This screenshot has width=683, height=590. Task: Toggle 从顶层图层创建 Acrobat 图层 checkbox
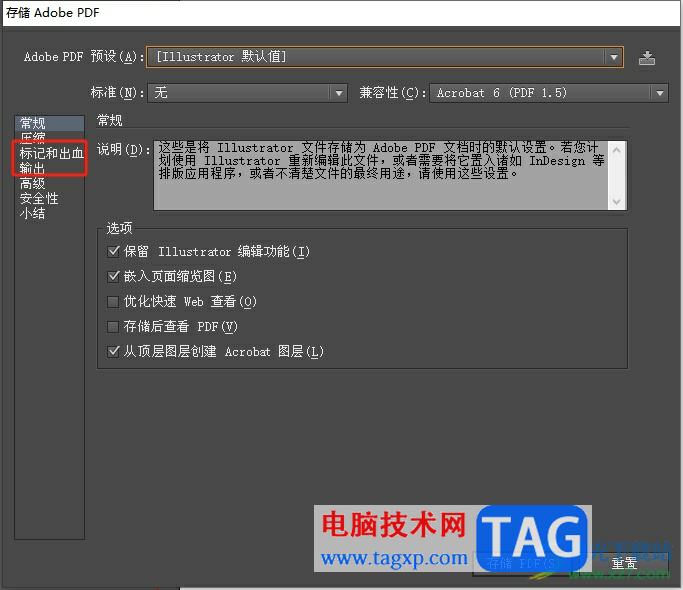pyautogui.click(x=113, y=351)
